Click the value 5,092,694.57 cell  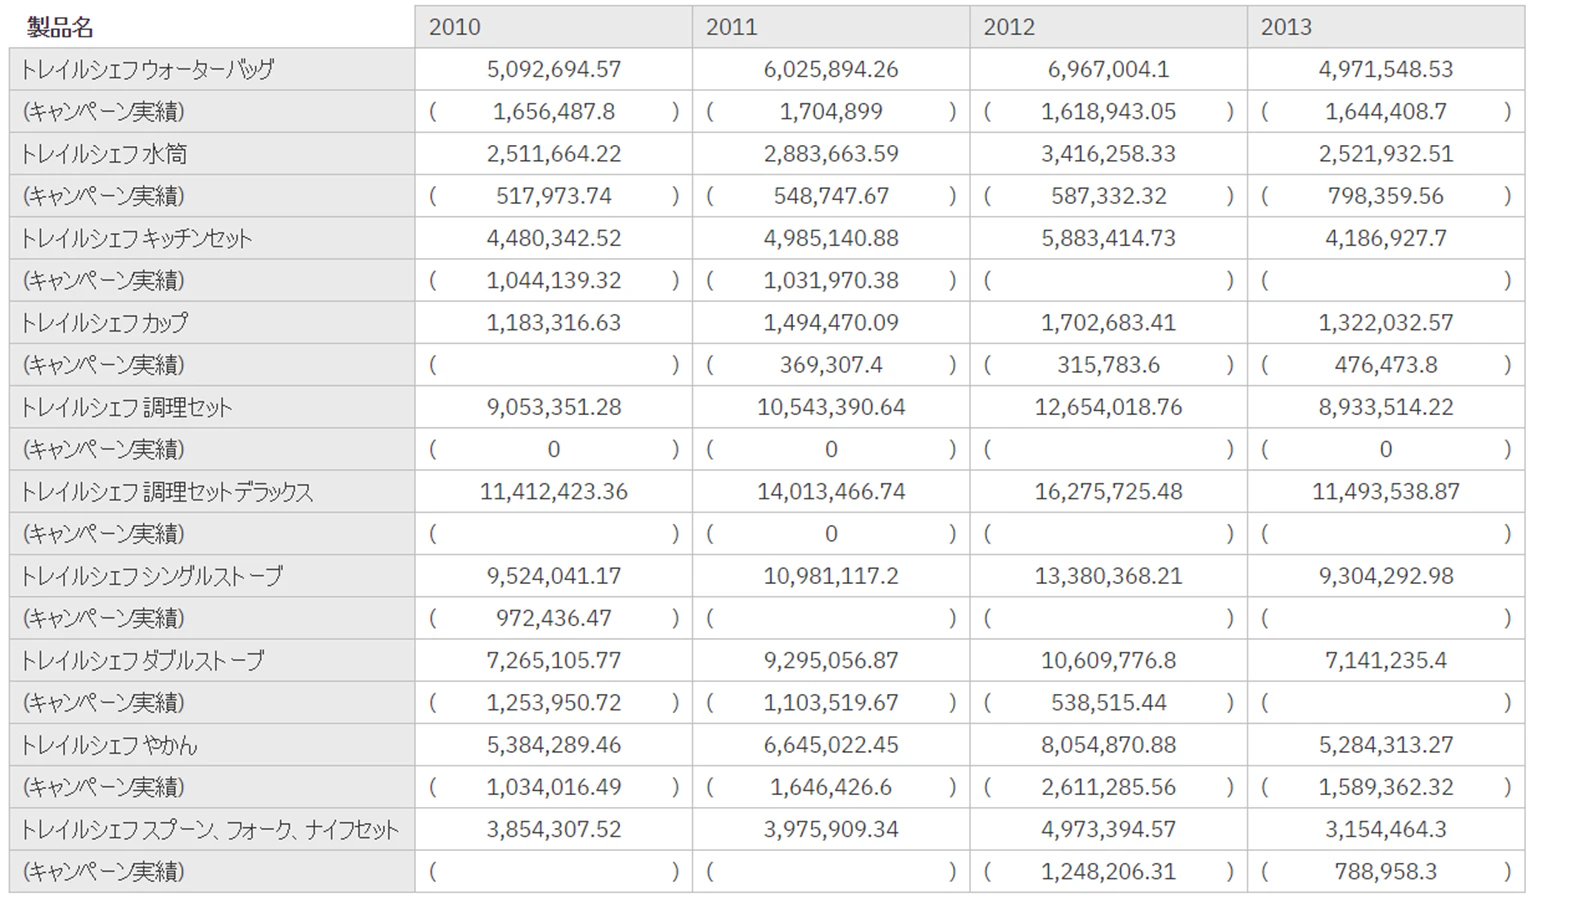(x=553, y=70)
